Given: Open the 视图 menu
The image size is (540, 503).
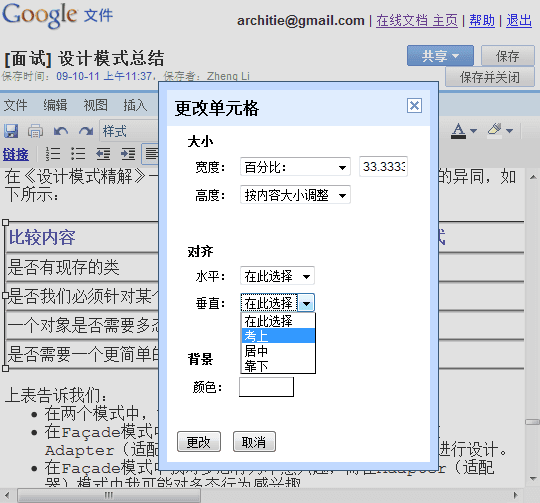Looking at the screenshot, I should coord(95,105).
